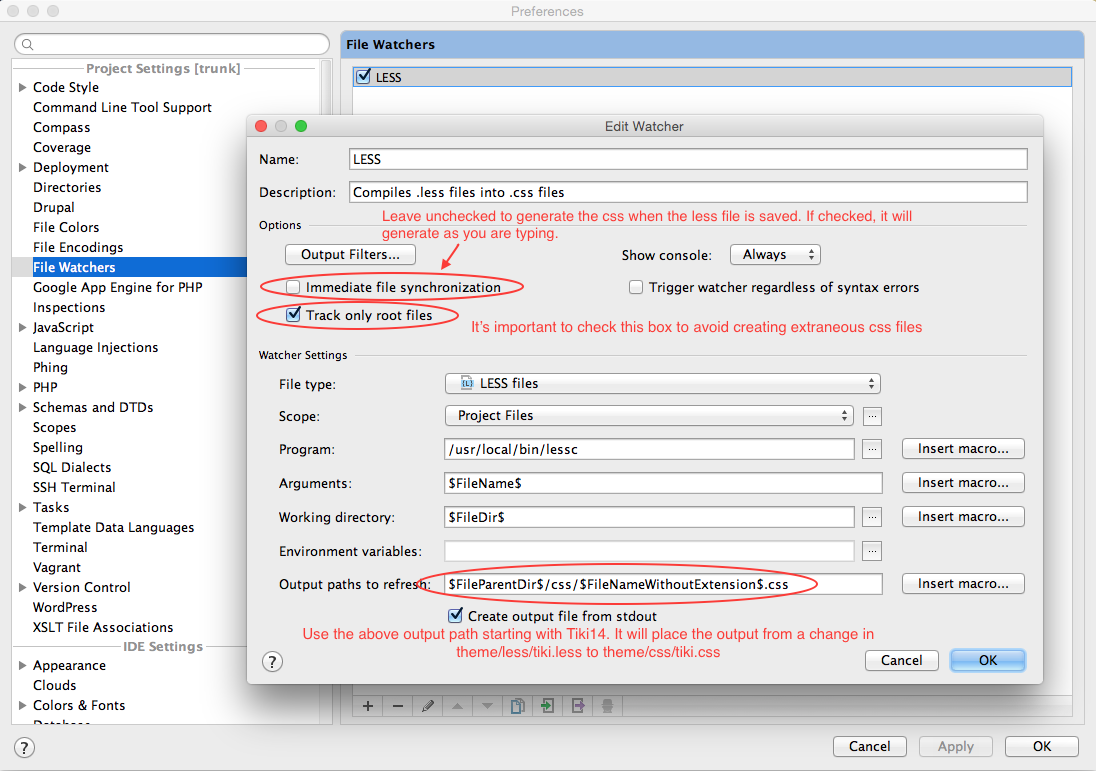The image size is (1096, 771).
Task: Enable Trigger watcher regardless of syntax errors
Action: coord(636,287)
